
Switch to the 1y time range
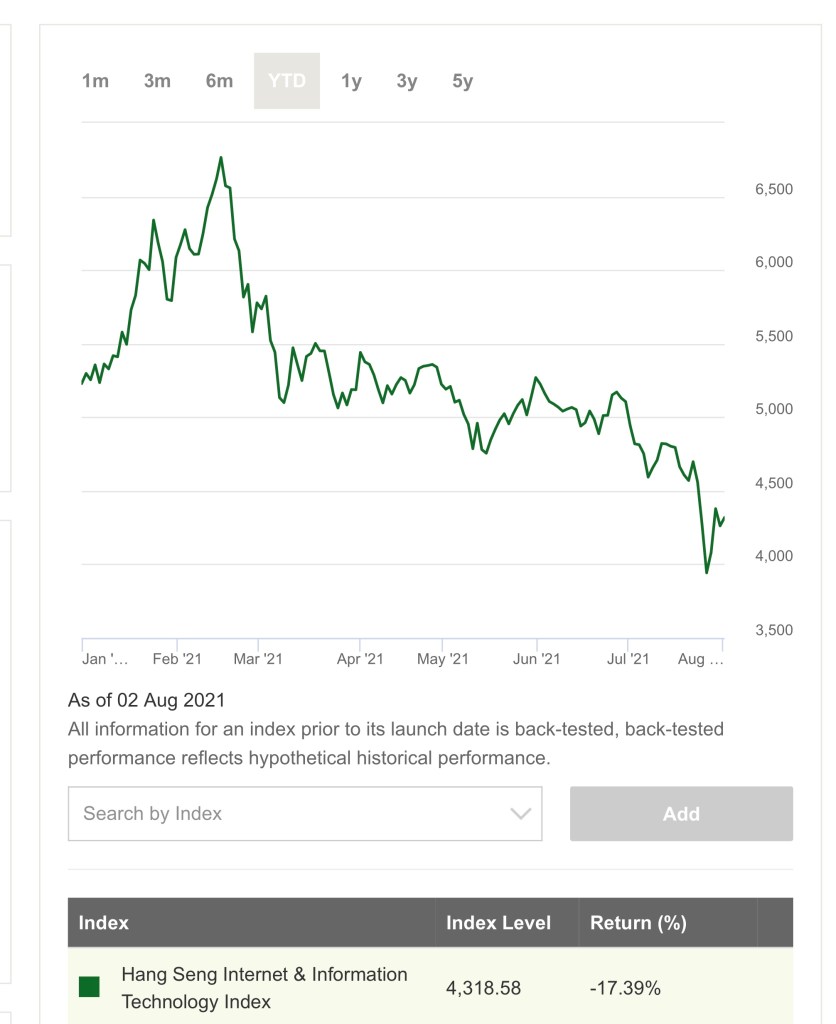[x=351, y=82]
